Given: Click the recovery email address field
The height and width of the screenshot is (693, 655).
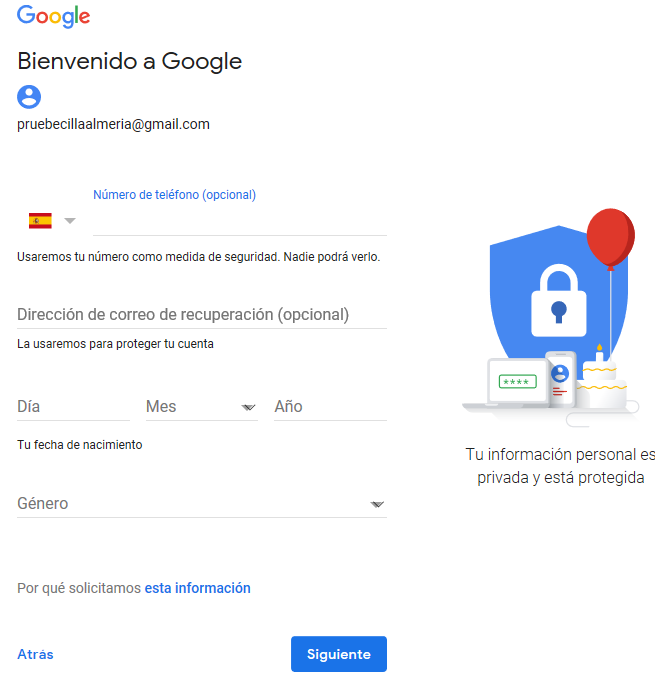Looking at the screenshot, I should point(201,314).
